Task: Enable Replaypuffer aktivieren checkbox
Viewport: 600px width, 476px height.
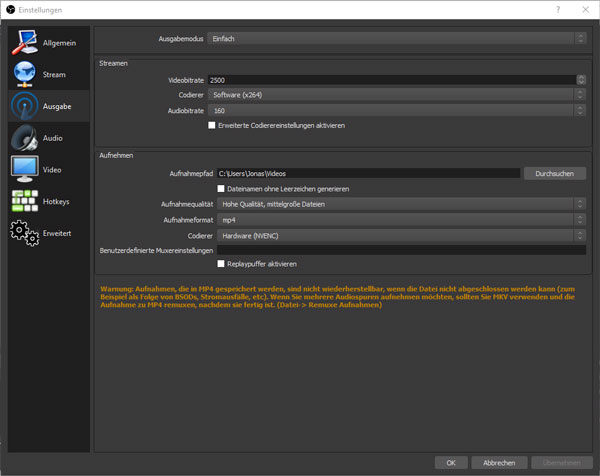Action: coord(221,264)
